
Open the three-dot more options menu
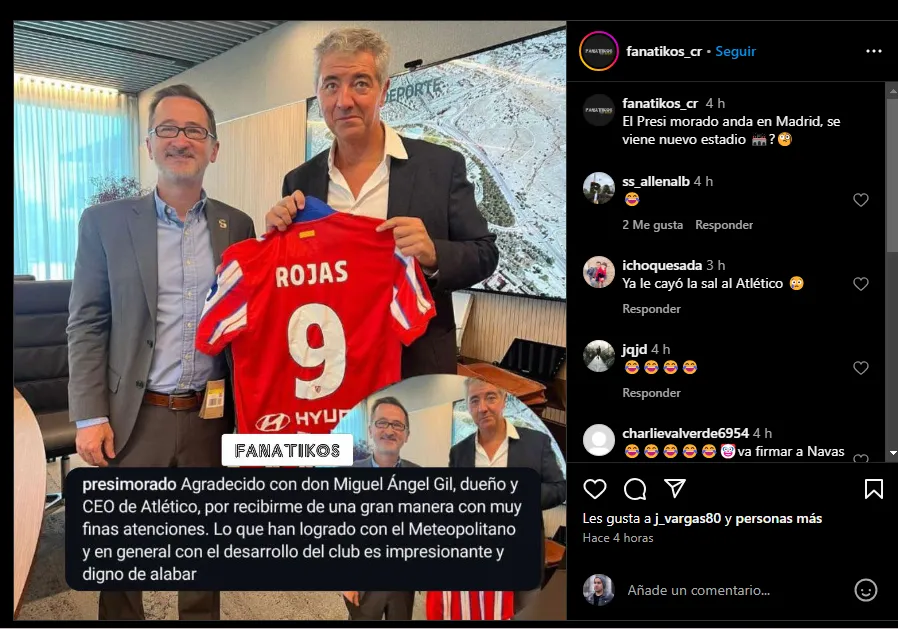click(x=874, y=52)
